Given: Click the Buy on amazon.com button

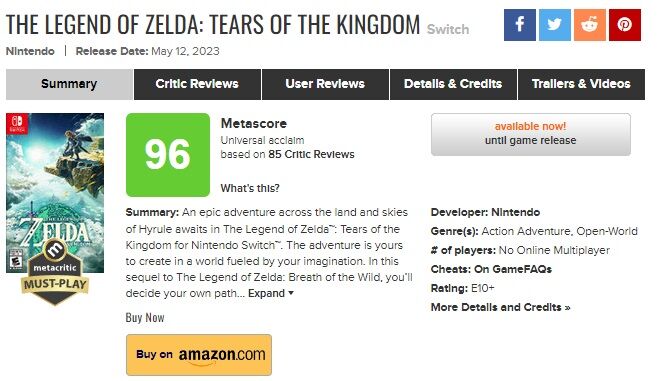Looking at the screenshot, I should [199, 355].
